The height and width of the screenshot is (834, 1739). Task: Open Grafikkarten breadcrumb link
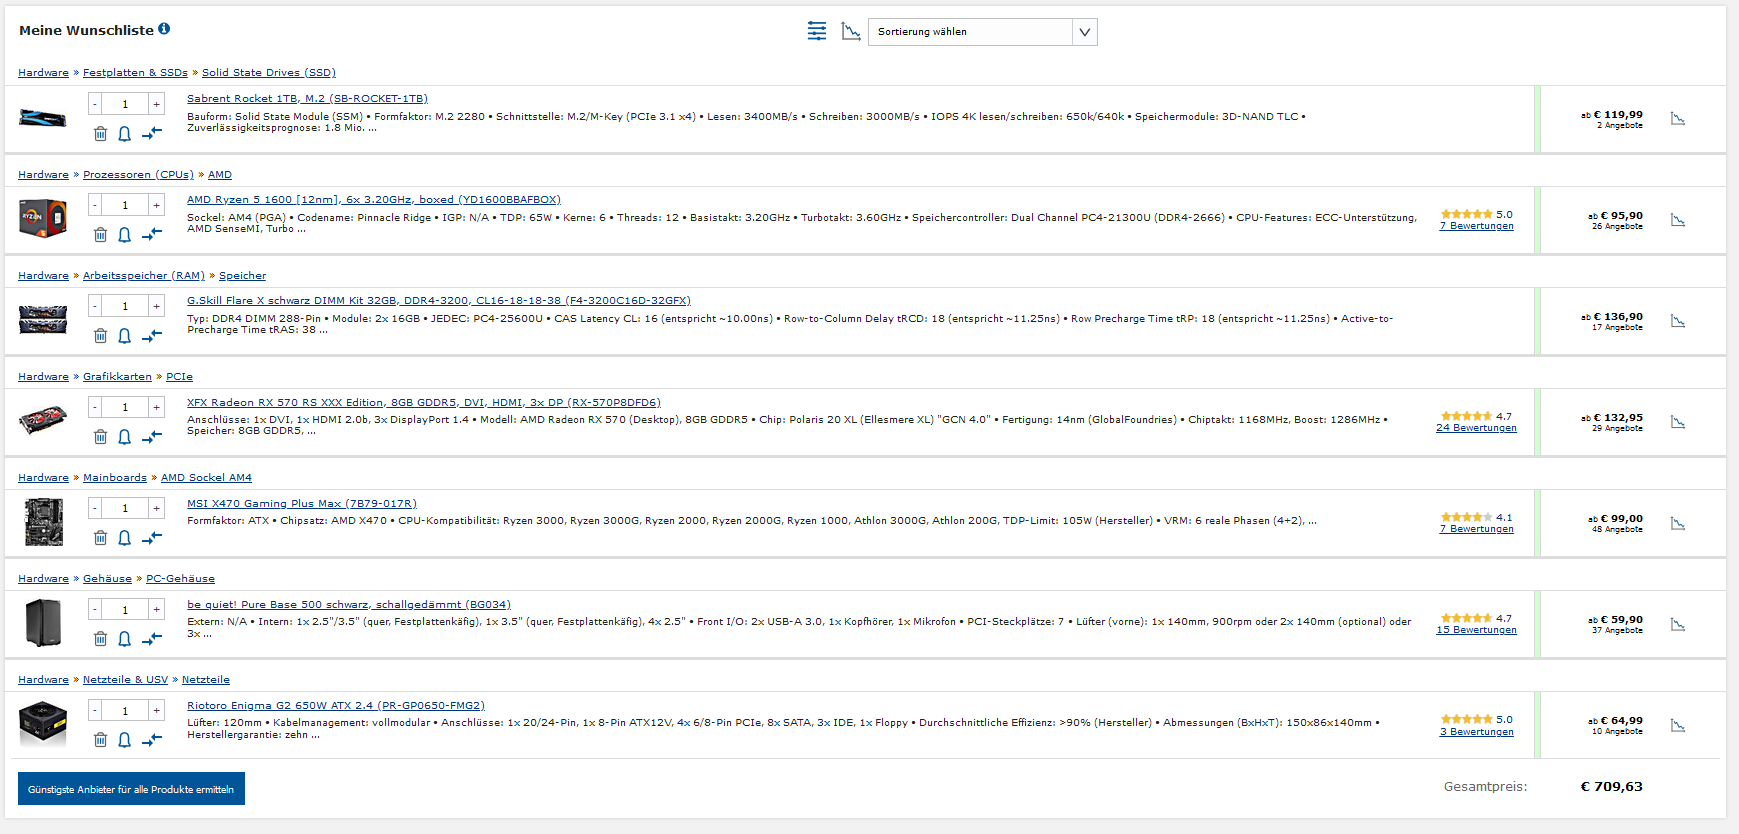click(x=117, y=376)
